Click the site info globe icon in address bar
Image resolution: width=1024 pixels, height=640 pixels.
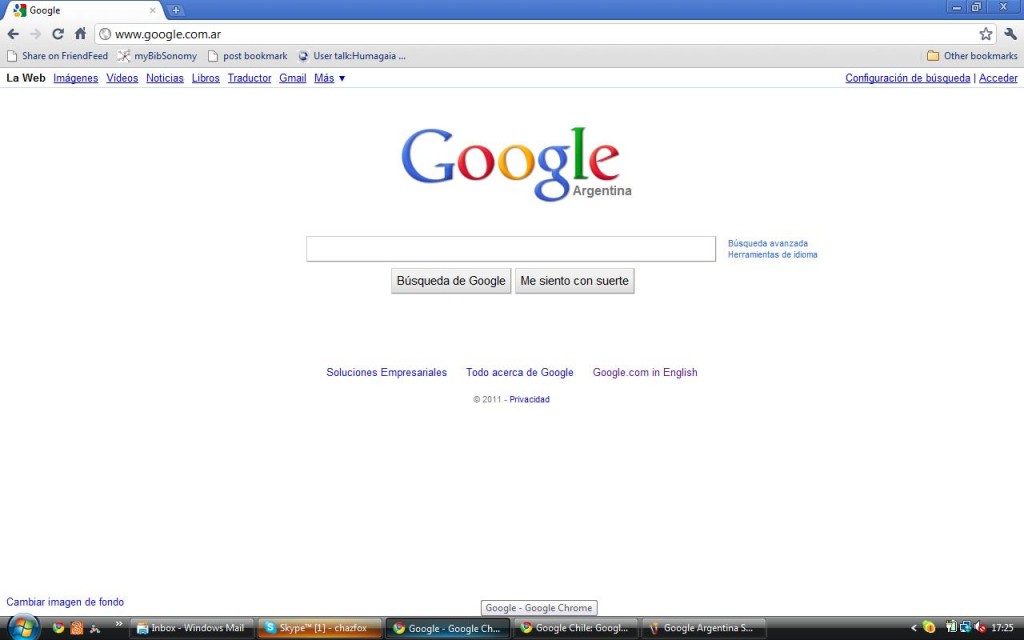pyautogui.click(x=104, y=34)
